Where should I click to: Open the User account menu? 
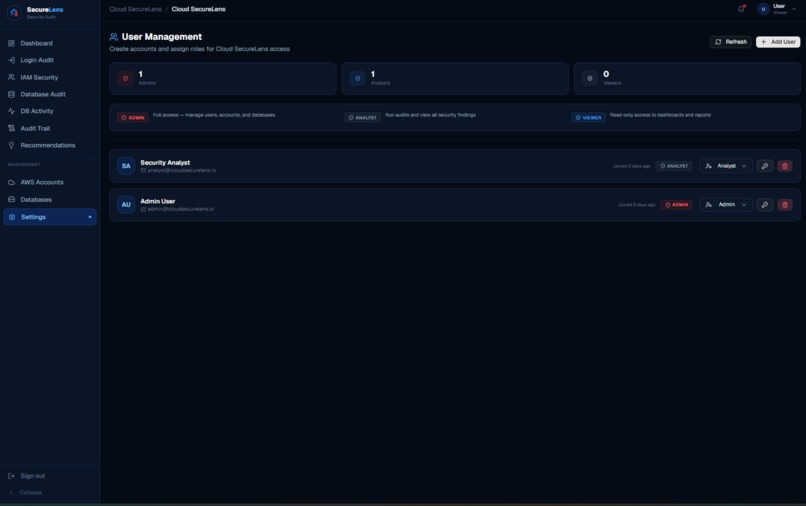(777, 9)
